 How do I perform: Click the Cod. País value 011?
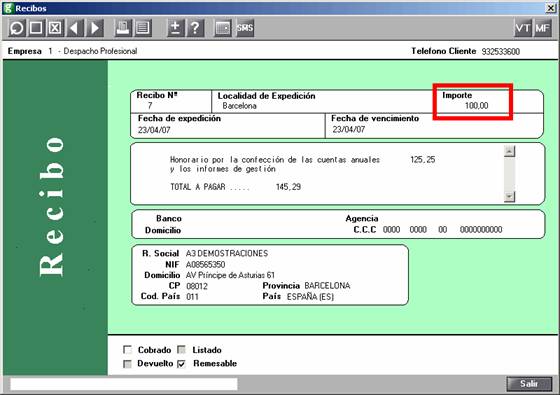pyautogui.click(x=192, y=297)
